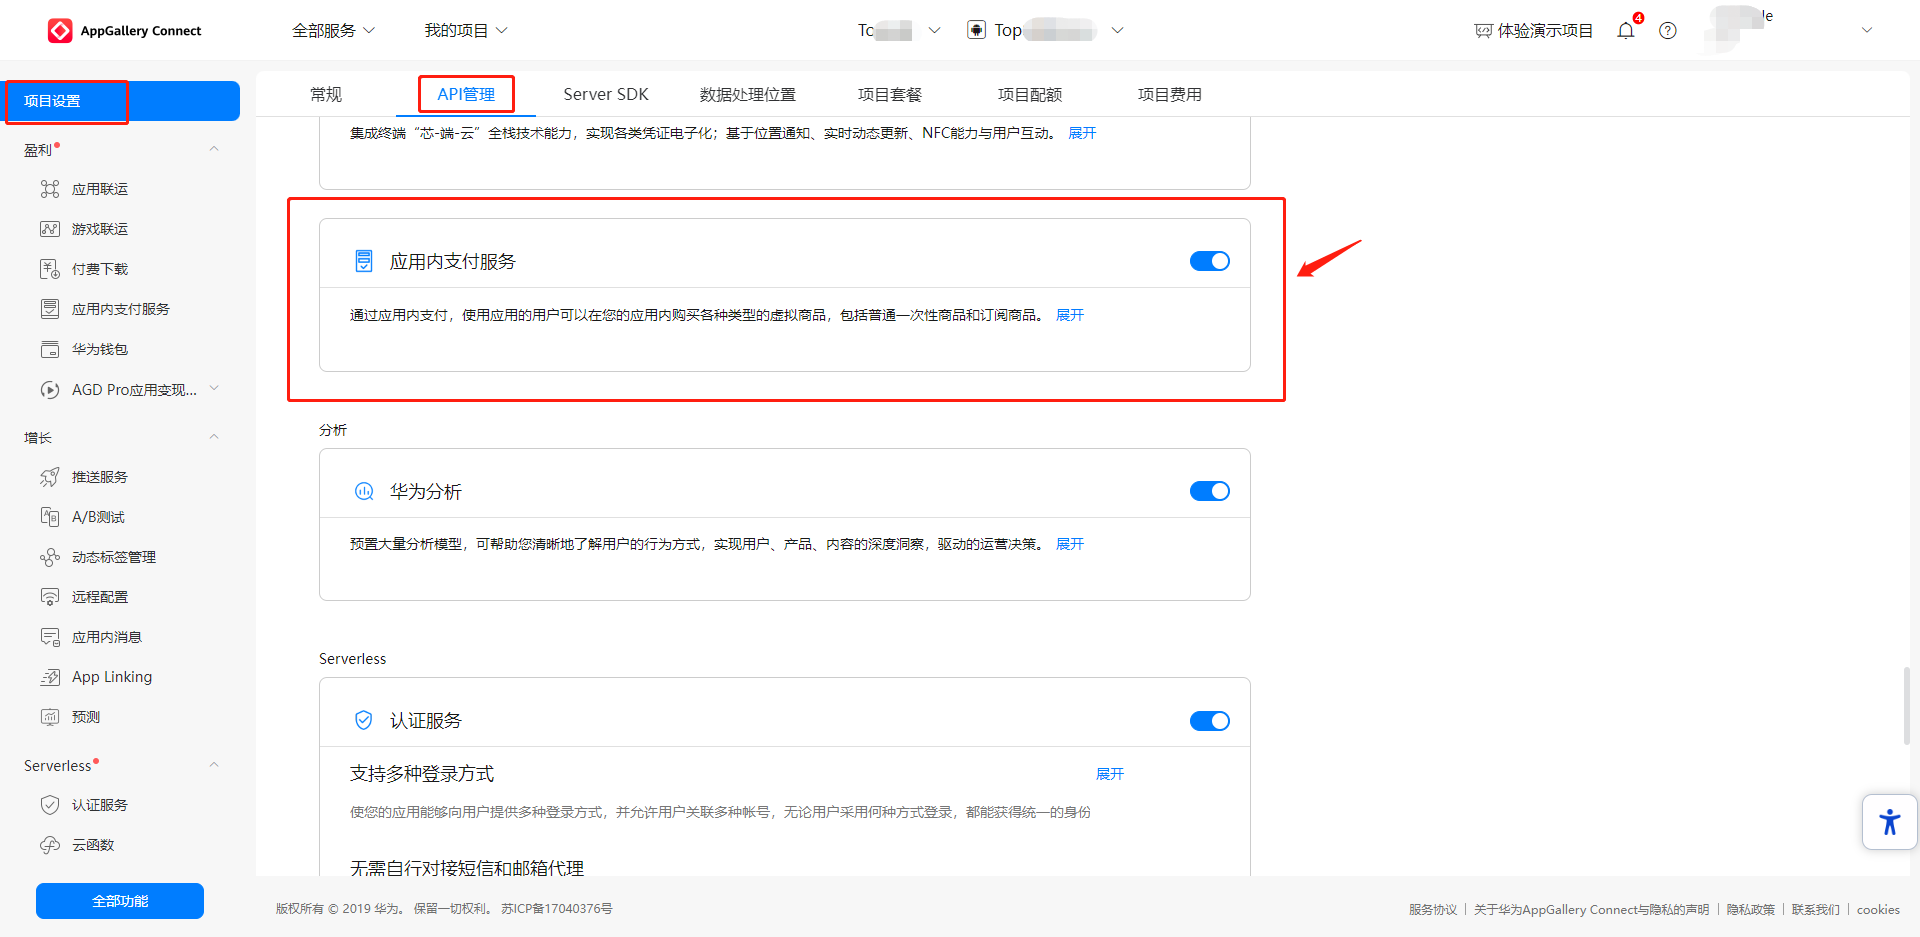Open the 我的项目 dropdown
Image resolution: width=1920 pixels, height=937 pixels.
point(466,31)
